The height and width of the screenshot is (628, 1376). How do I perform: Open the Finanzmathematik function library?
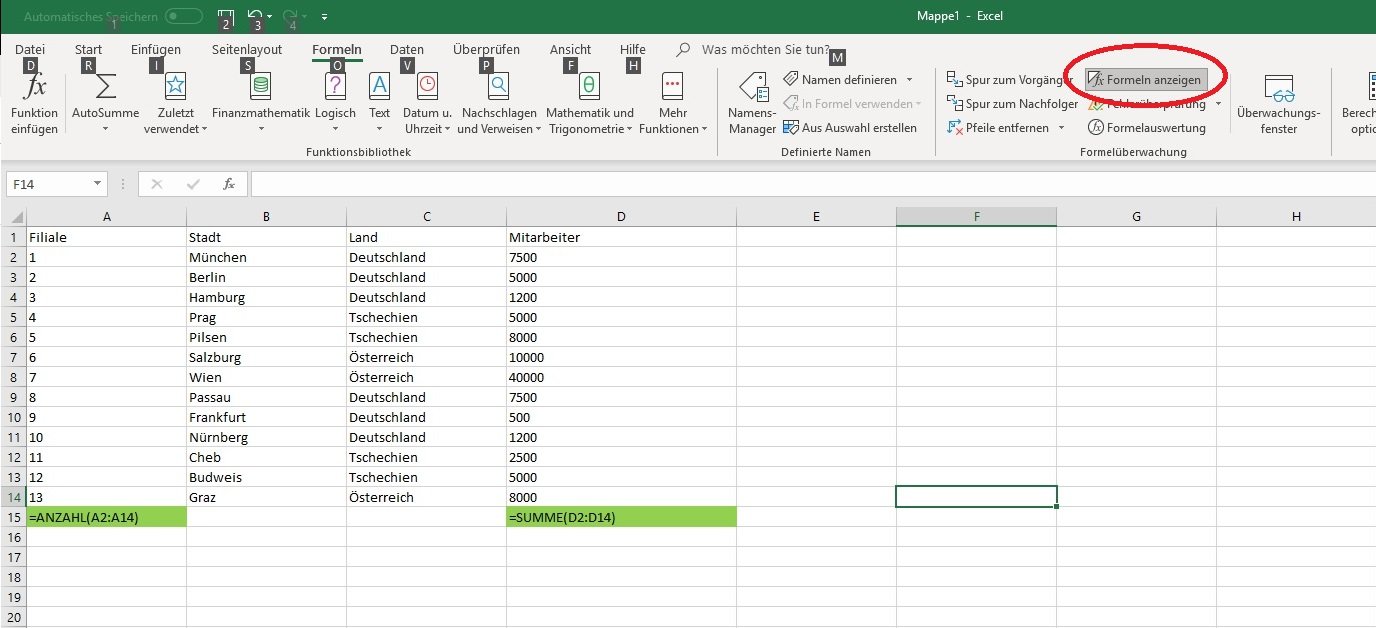(260, 87)
